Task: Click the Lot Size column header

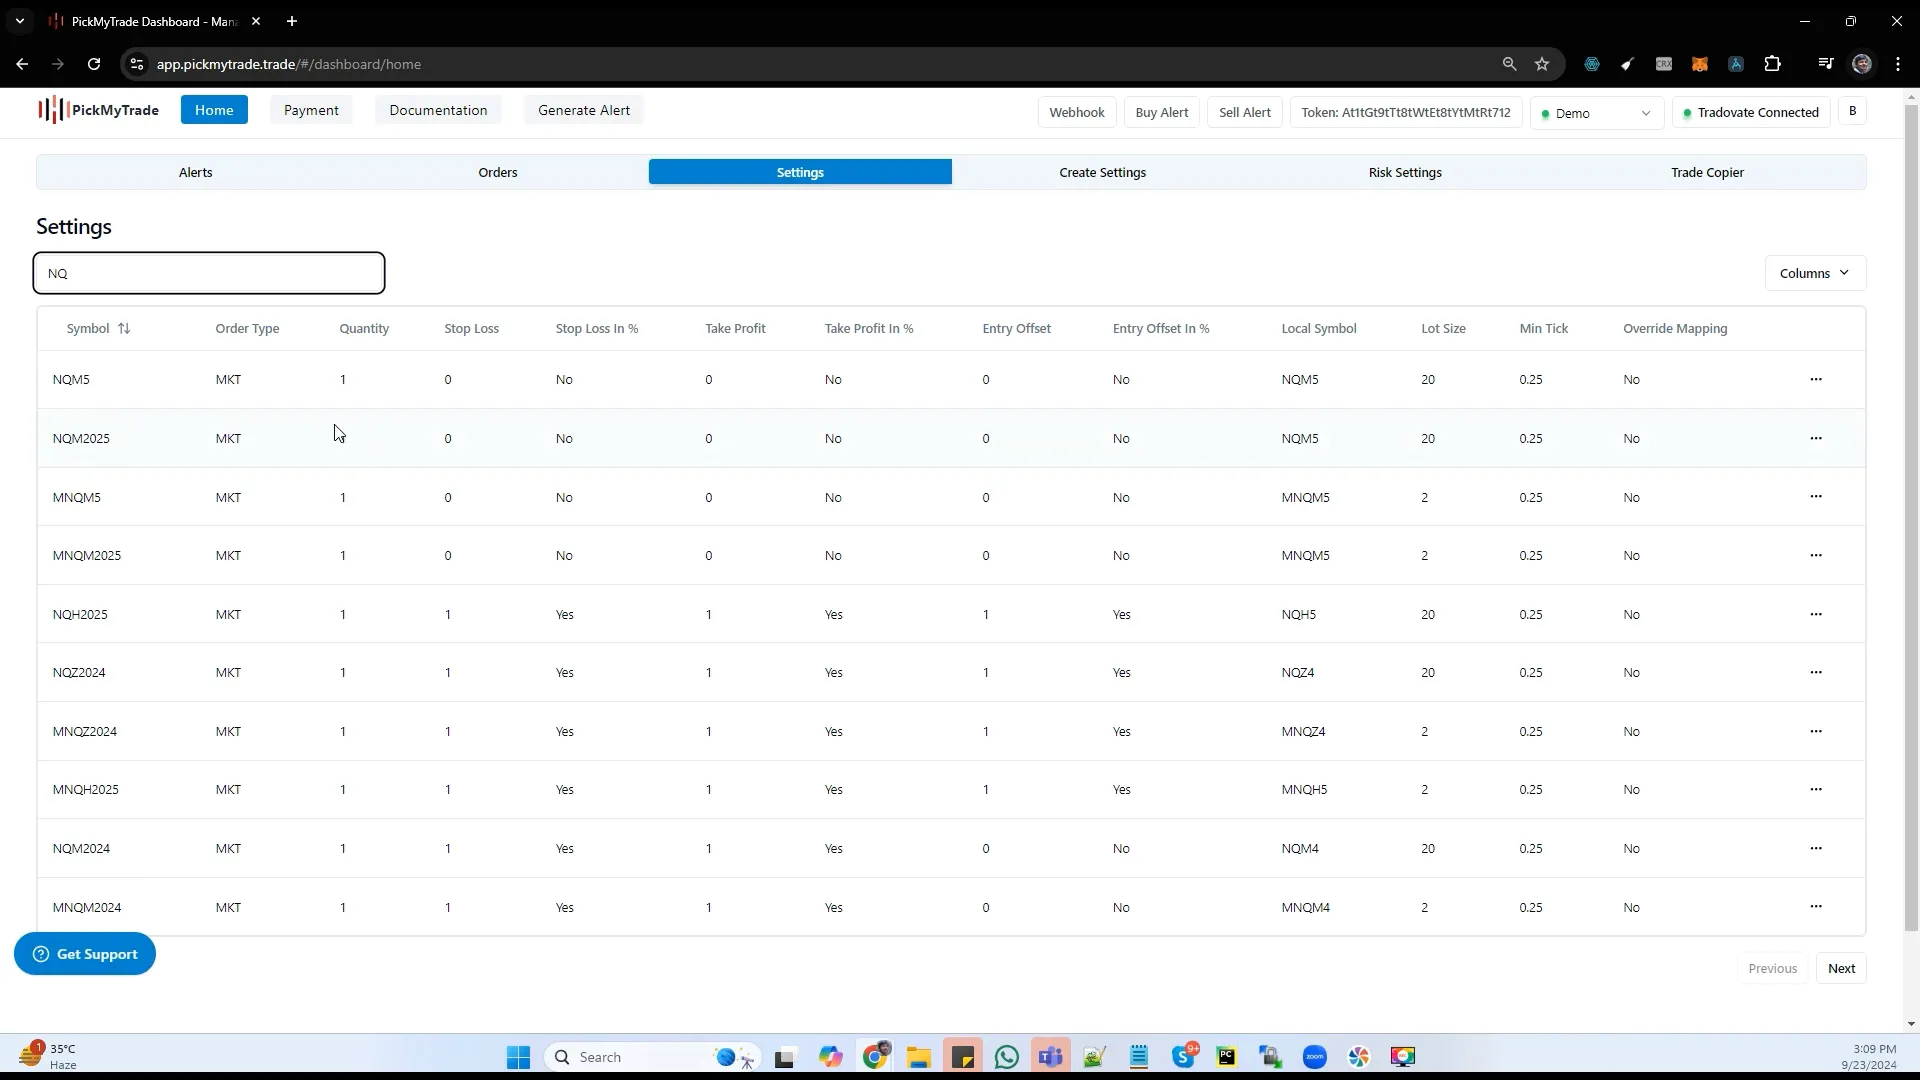Action: click(x=1443, y=328)
